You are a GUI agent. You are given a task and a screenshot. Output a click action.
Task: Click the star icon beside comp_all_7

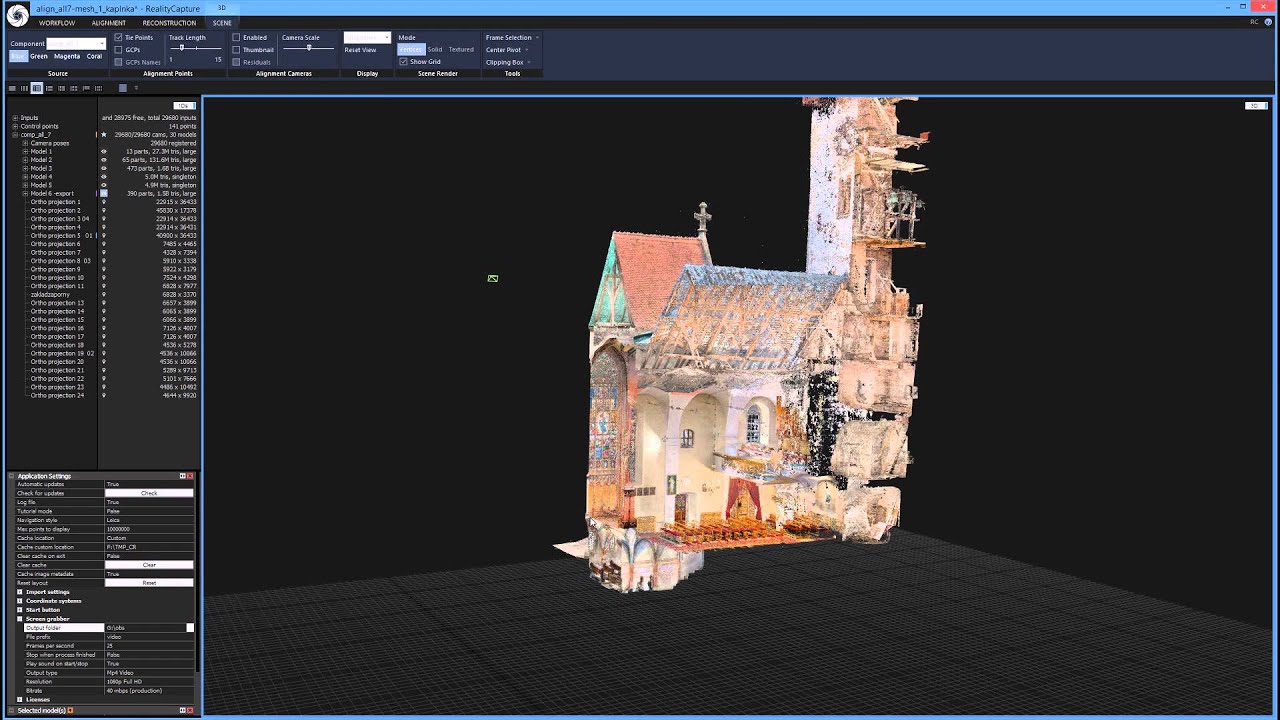[103, 135]
